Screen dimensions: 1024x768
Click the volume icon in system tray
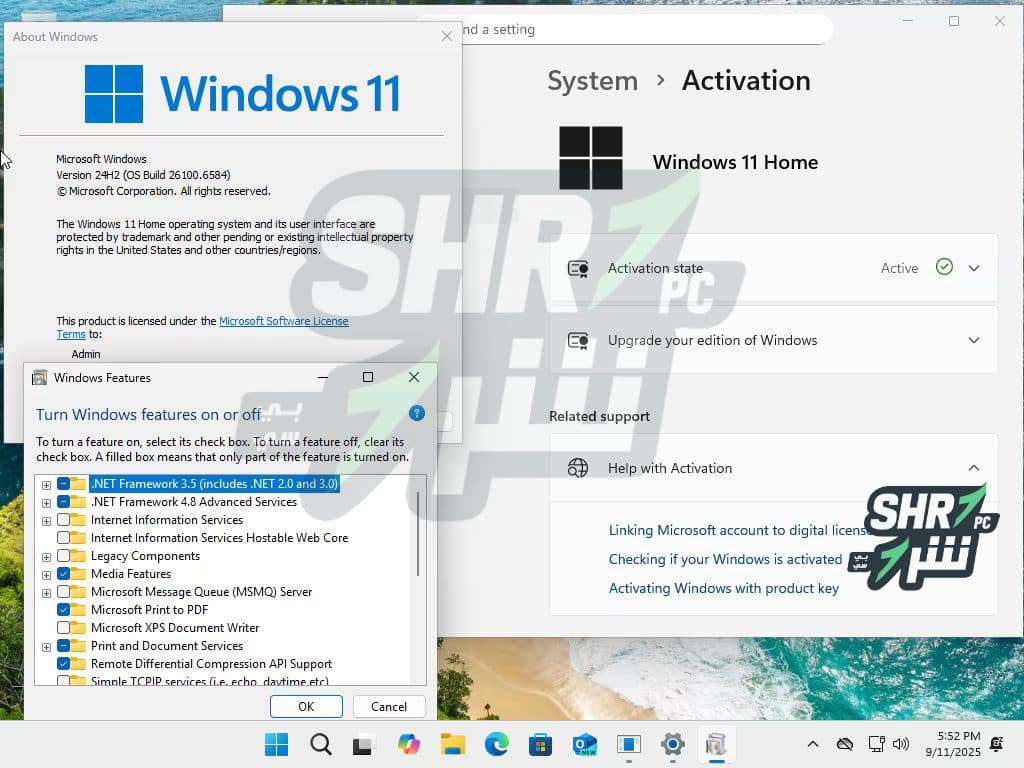tap(901, 744)
